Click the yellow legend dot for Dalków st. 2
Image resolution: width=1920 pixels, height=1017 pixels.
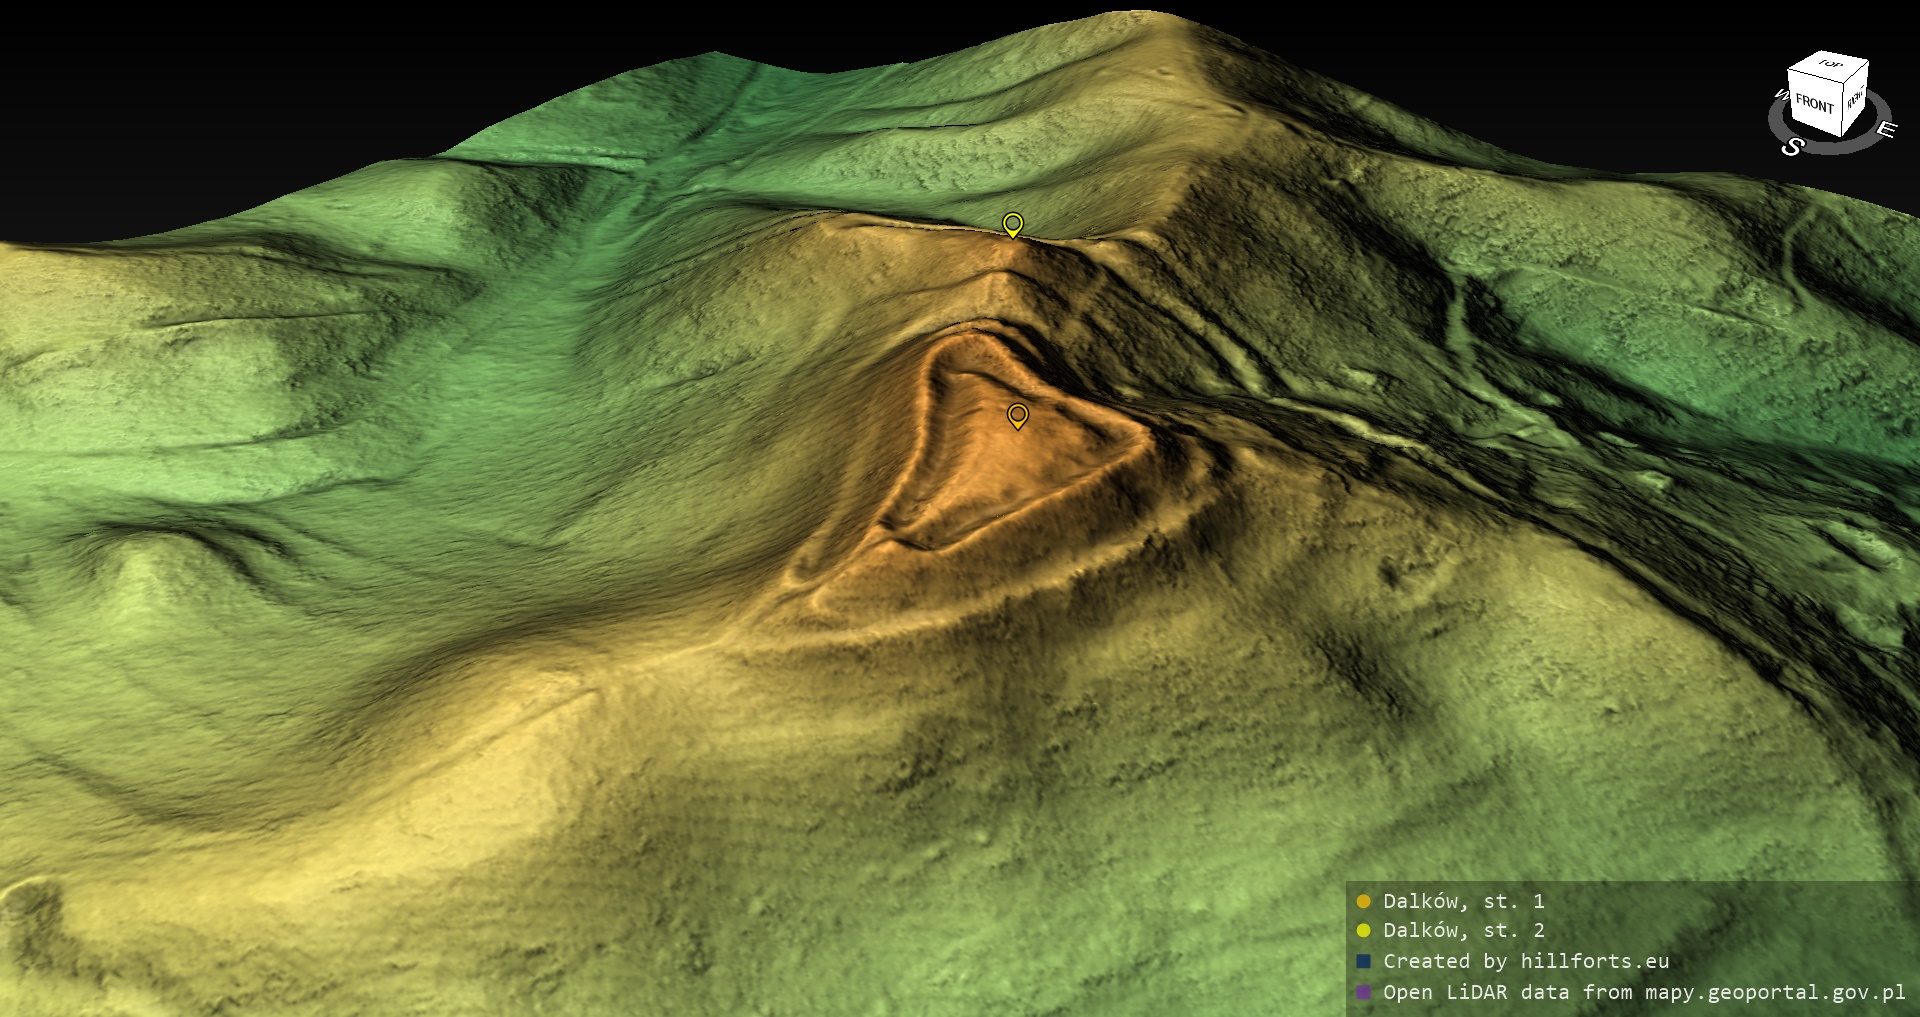(x=1363, y=931)
